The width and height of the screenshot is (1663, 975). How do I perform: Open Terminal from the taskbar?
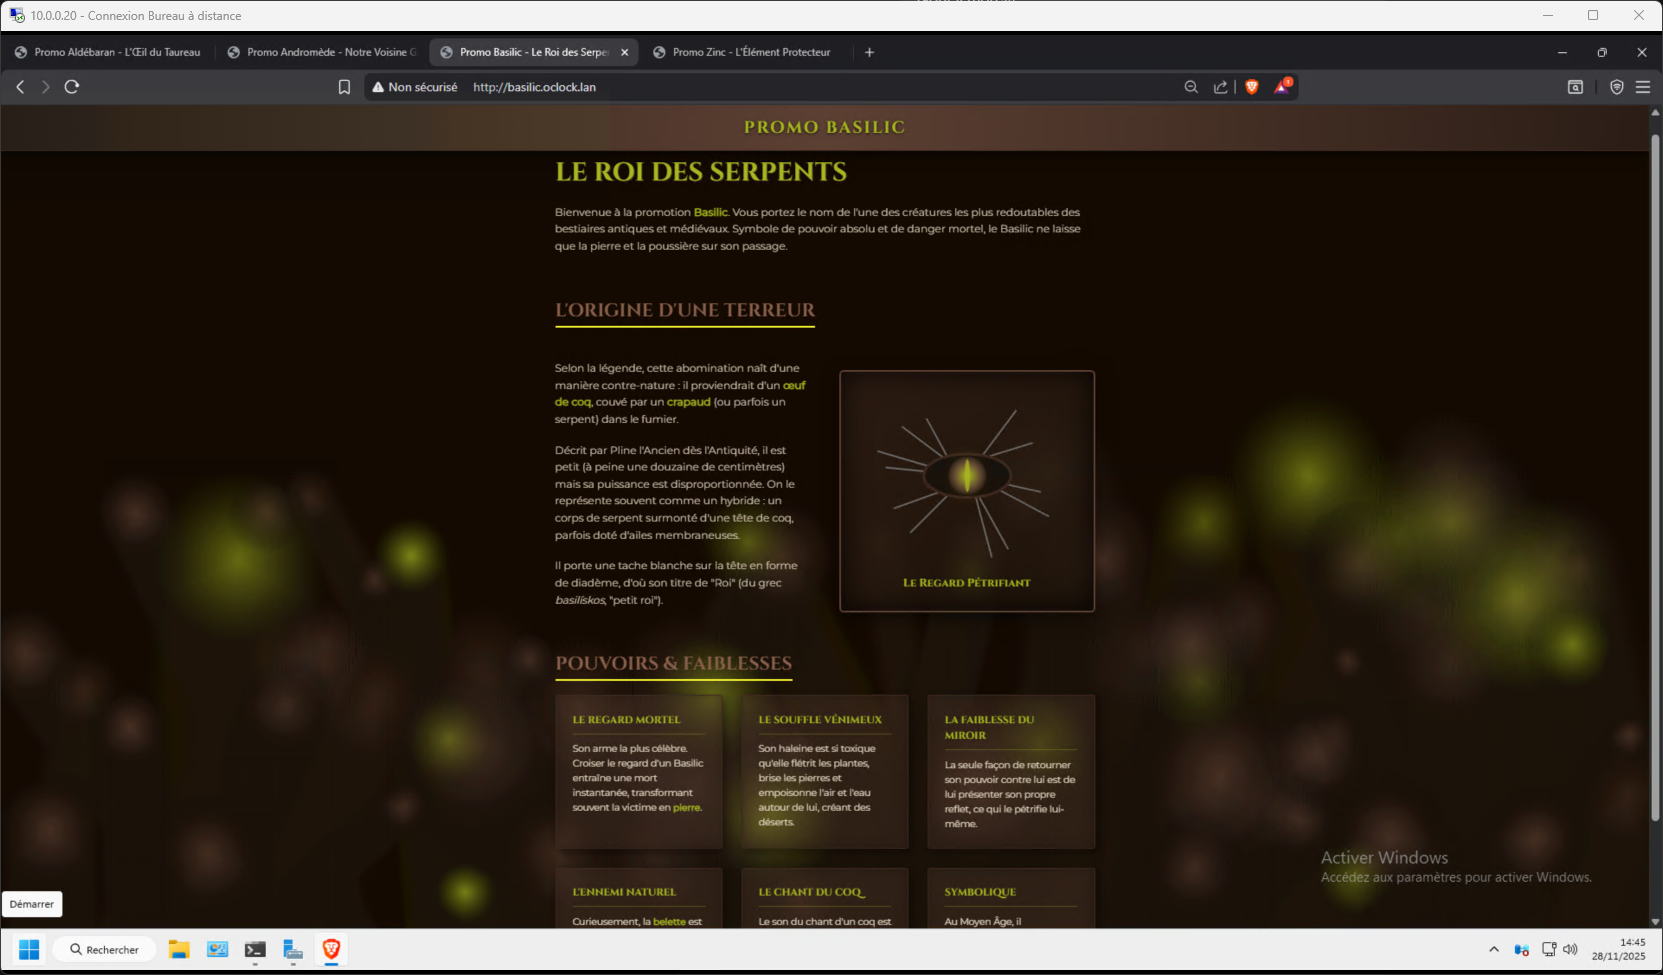(255, 949)
